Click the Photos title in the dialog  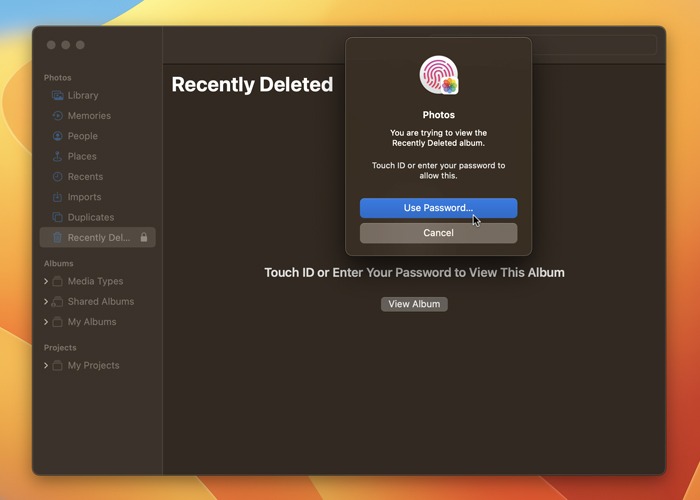(x=439, y=115)
